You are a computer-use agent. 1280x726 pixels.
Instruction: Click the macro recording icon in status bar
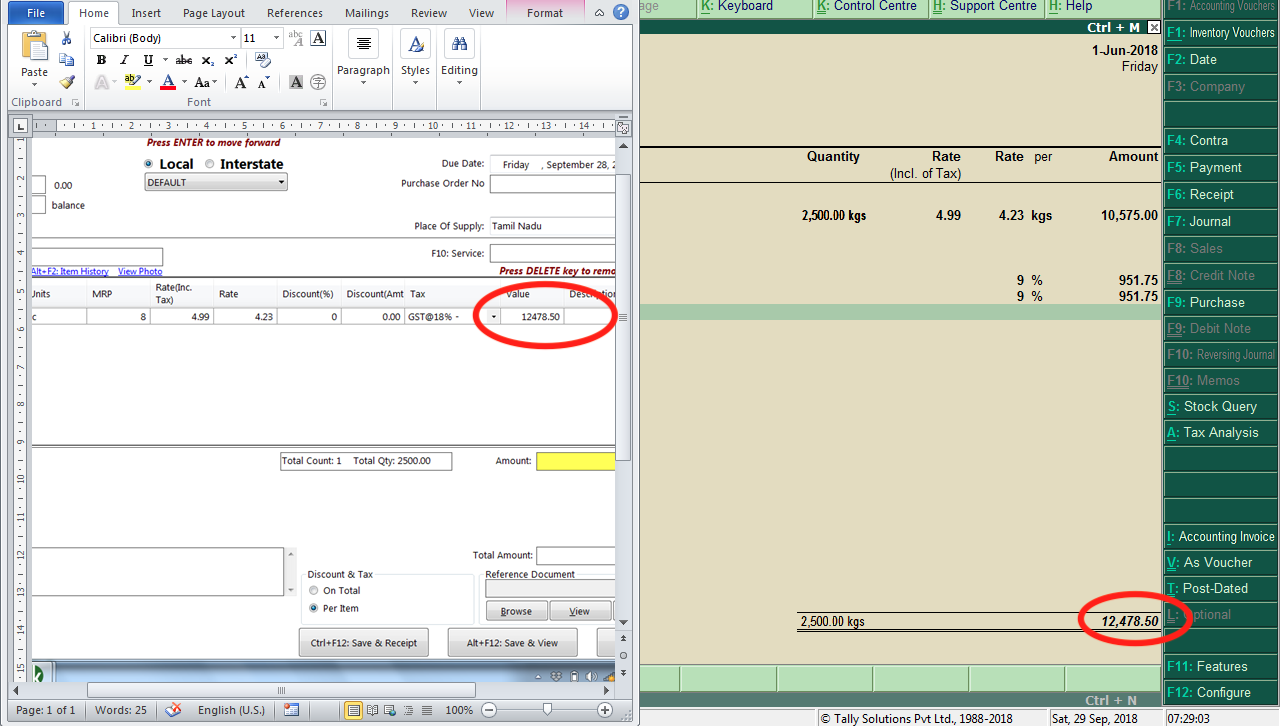point(291,710)
